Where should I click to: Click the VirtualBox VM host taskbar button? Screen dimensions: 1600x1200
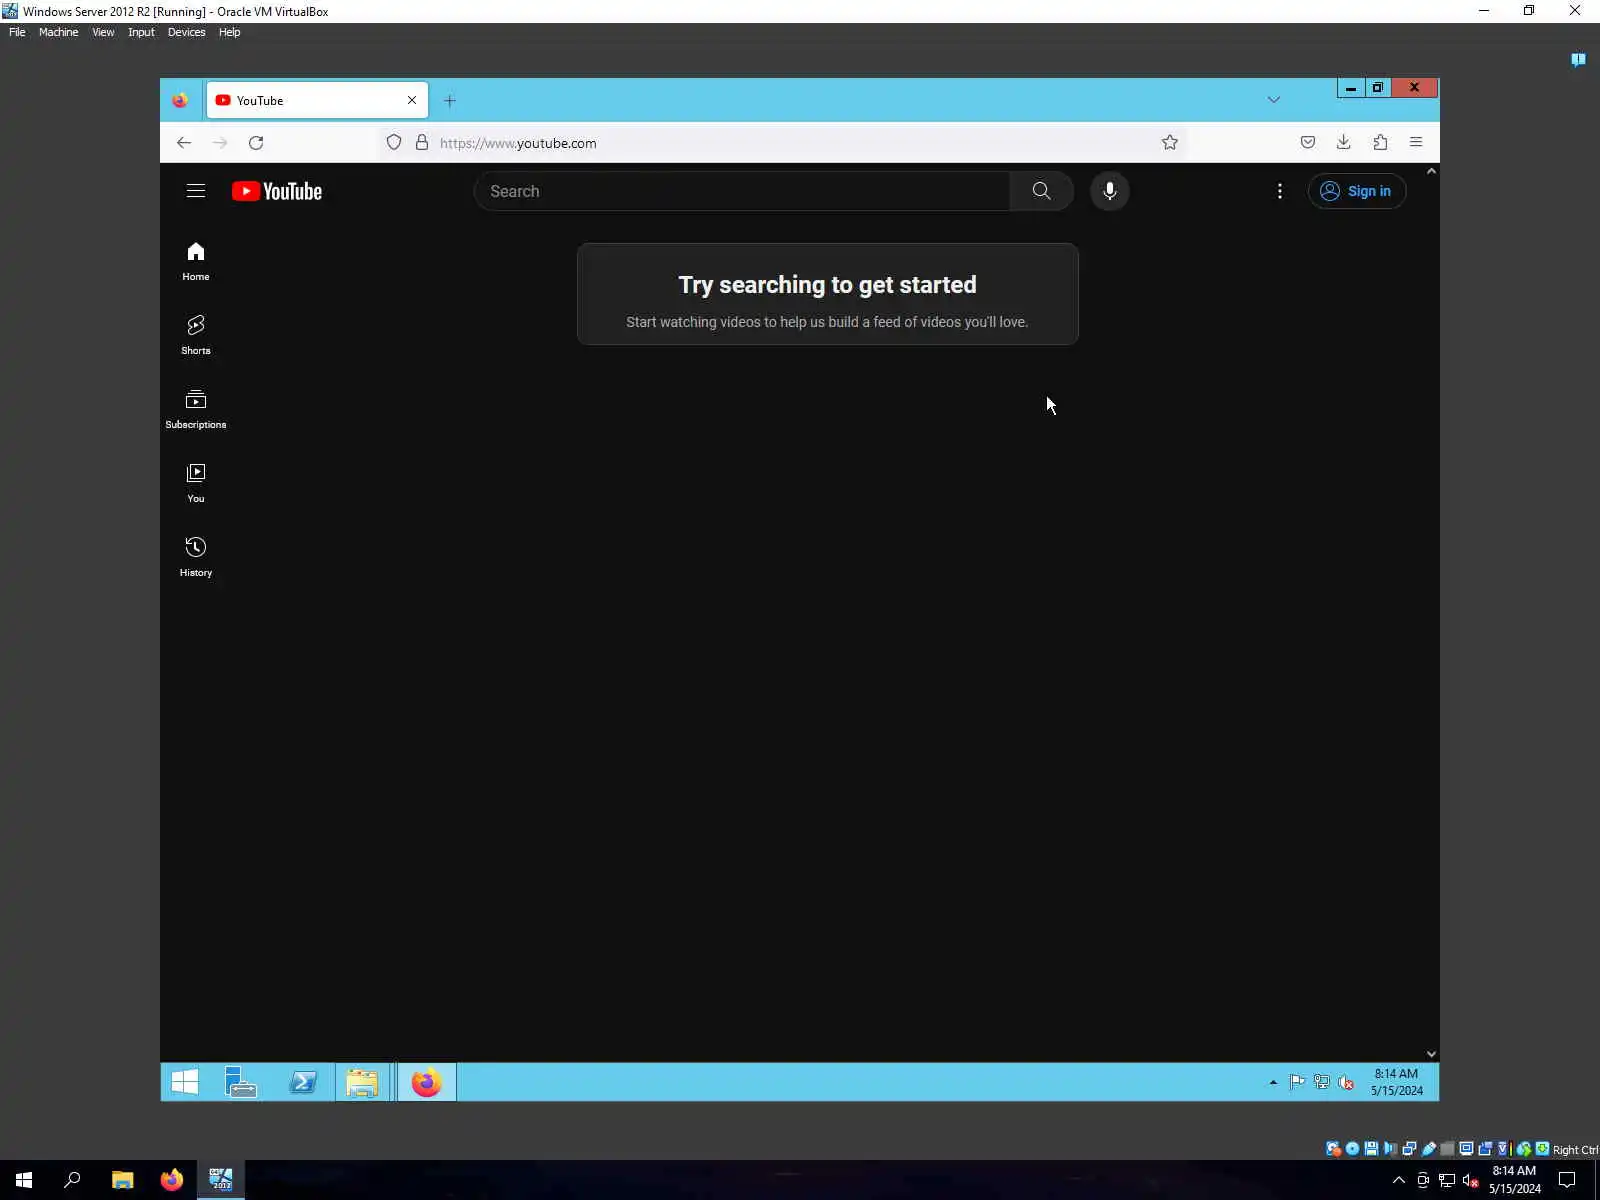pos(221,1180)
